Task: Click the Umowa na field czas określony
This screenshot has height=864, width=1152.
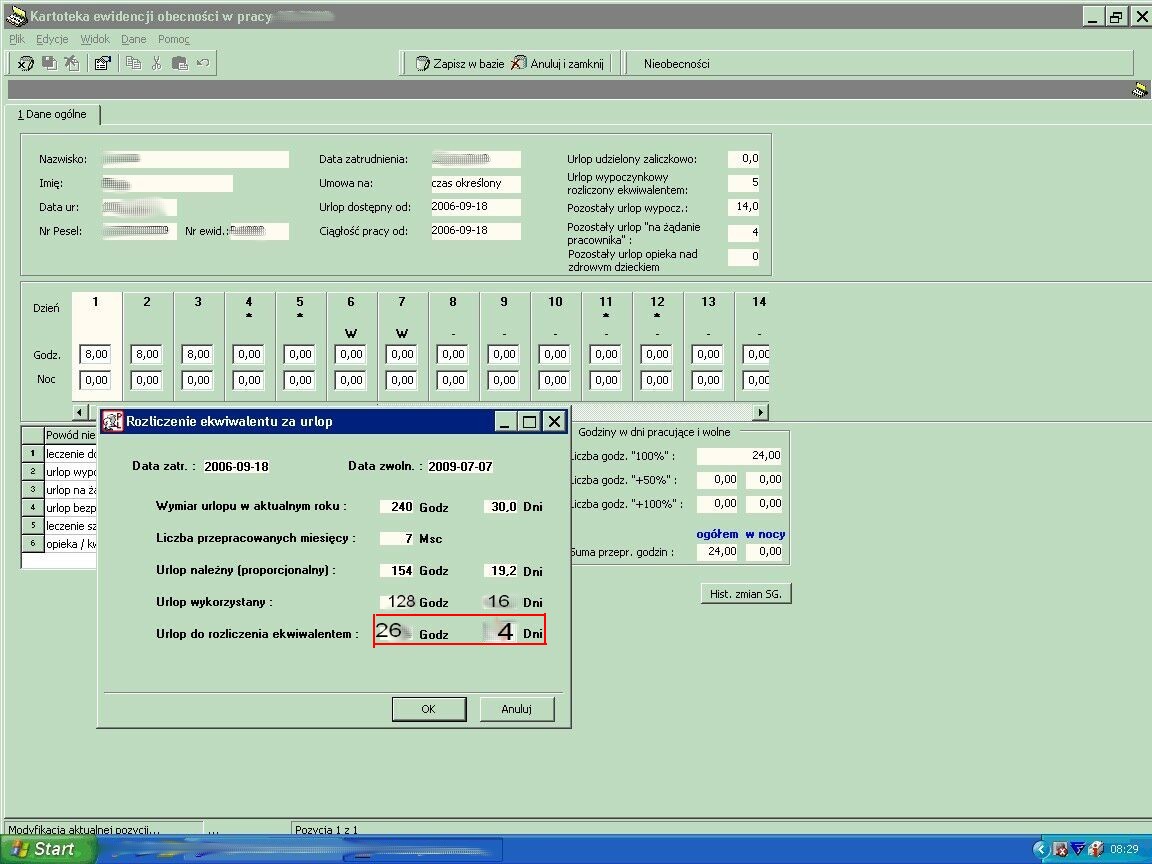Action: pos(475,183)
